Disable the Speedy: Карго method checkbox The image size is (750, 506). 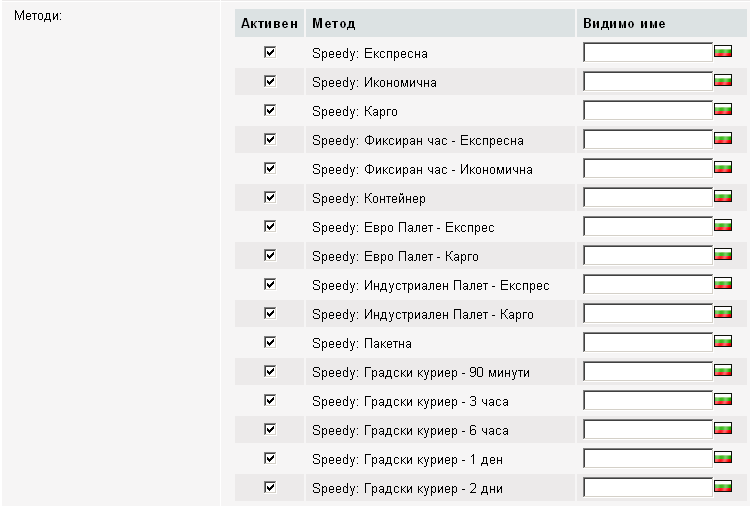(270, 110)
